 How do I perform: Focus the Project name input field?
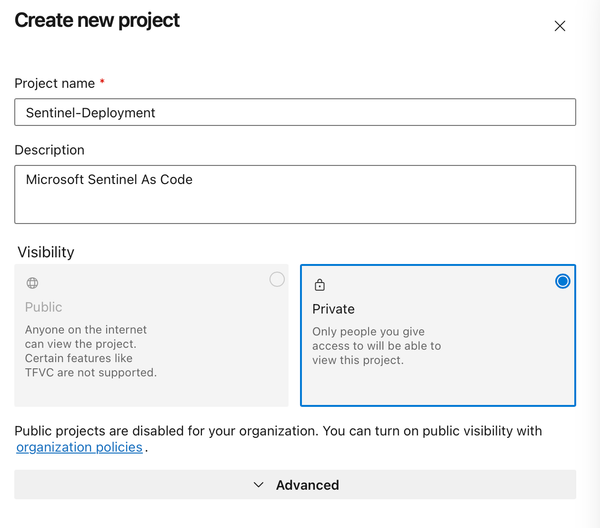coord(295,112)
